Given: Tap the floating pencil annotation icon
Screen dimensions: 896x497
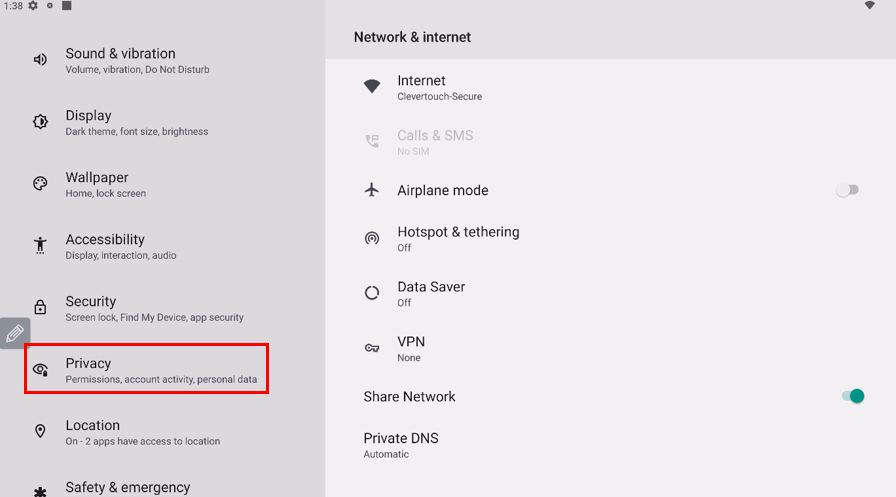Looking at the screenshot, I should [15, 333].
